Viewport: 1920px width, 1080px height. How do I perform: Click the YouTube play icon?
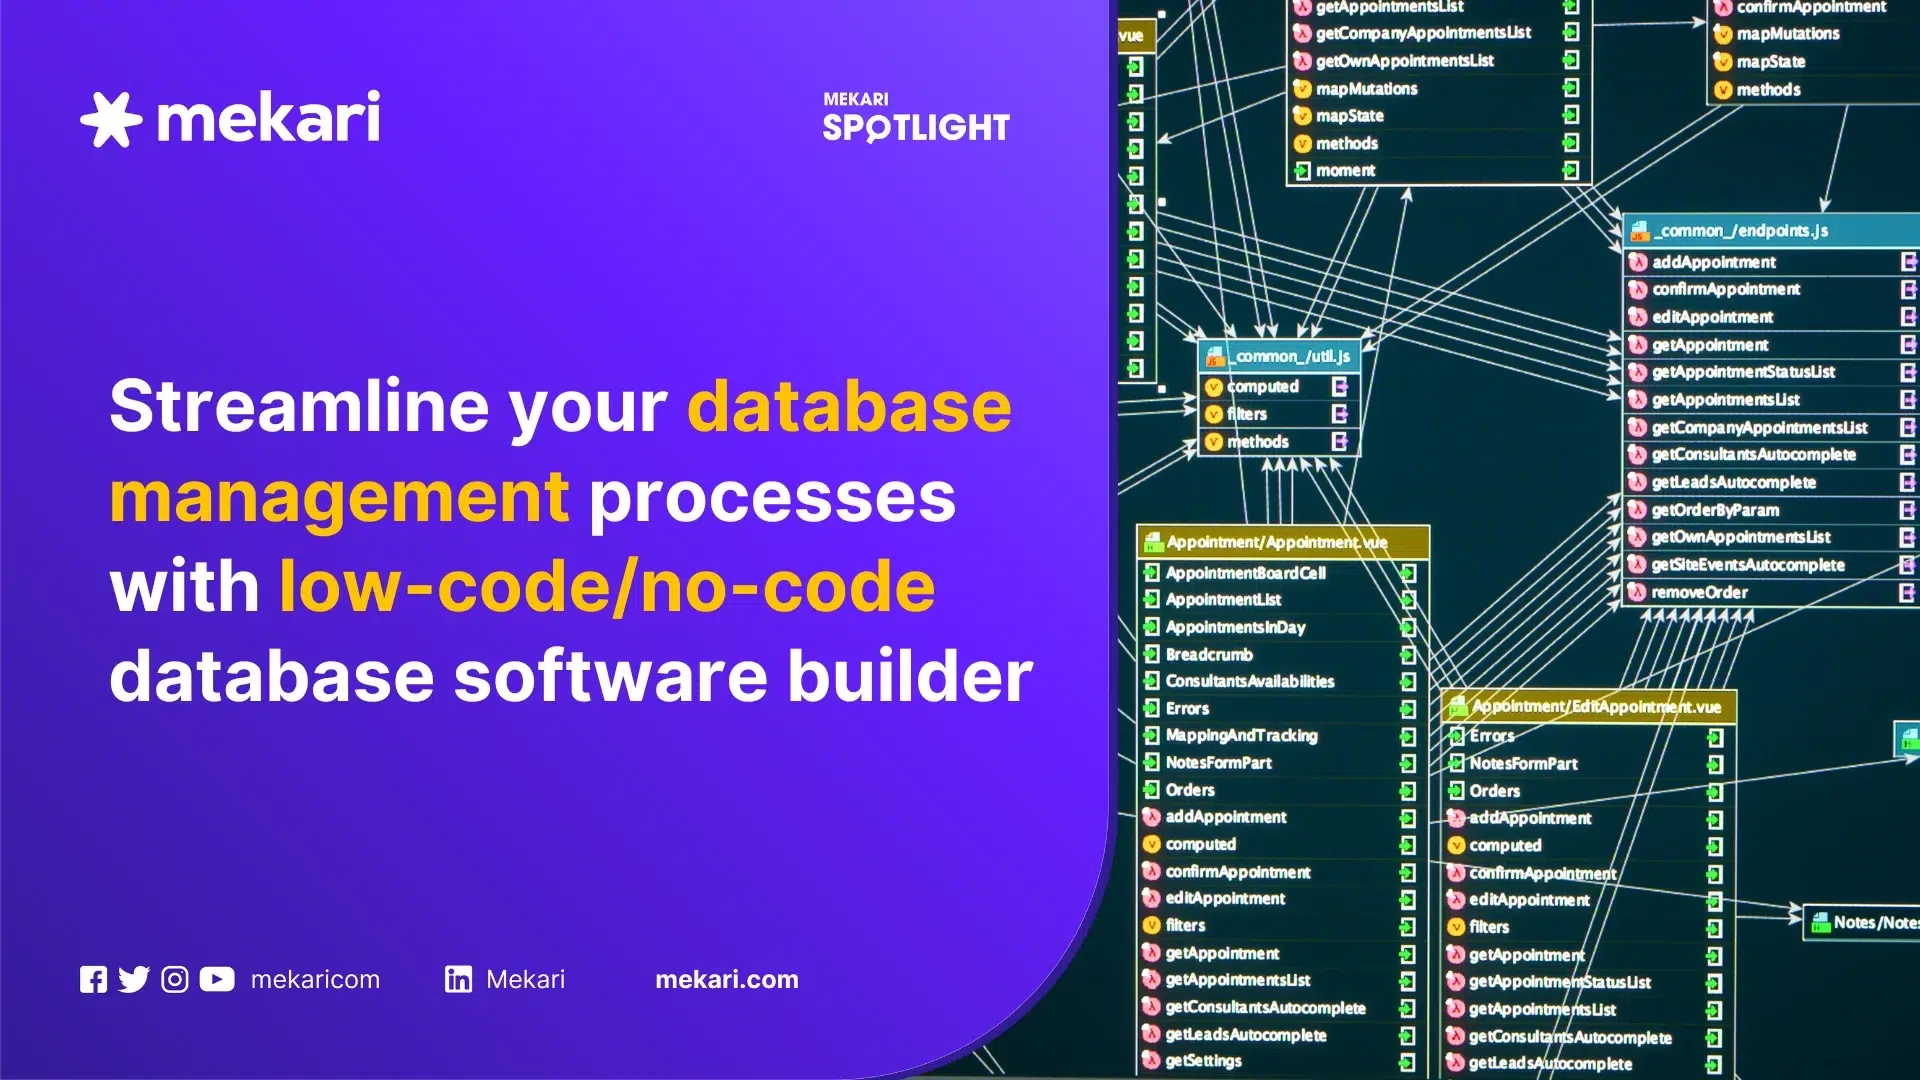[217, 980]
